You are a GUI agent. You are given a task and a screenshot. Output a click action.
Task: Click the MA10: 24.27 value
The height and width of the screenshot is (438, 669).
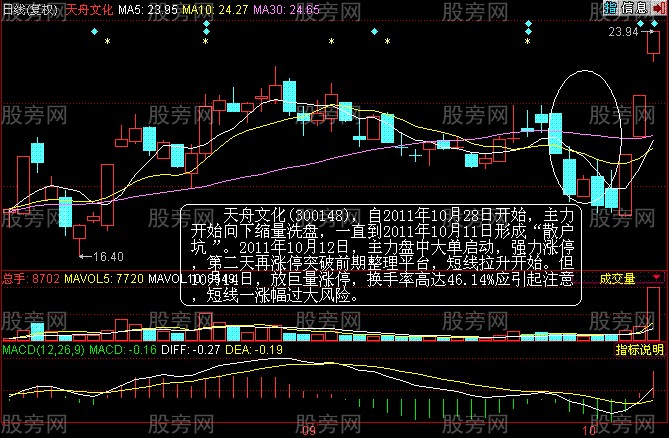click(x=215, y=9)
